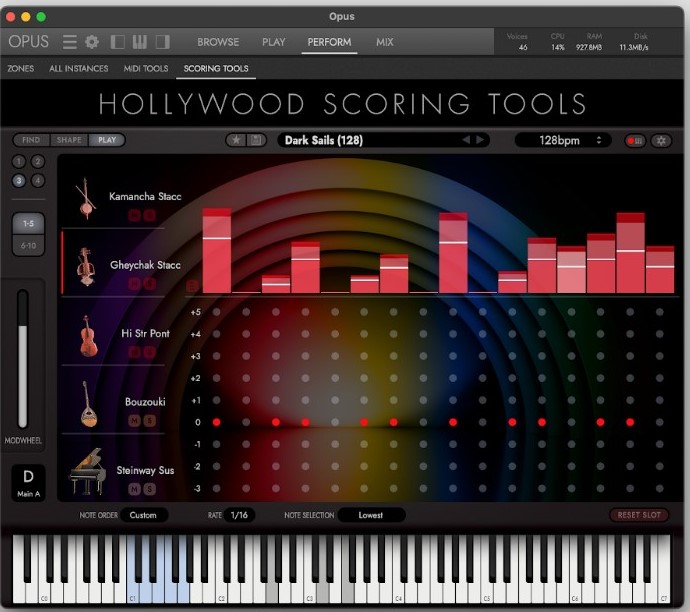
Task: Select the Gheychak Stacc instrument icon
Action: (x=85, y=267)
